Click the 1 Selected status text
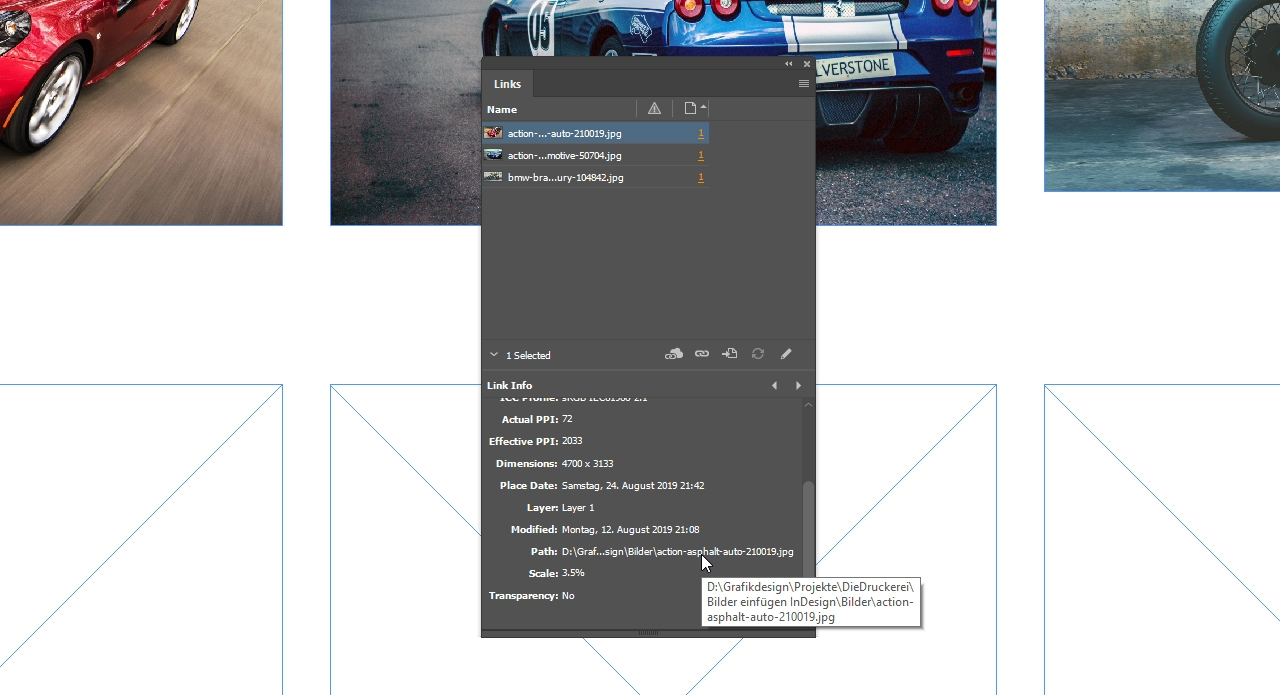Image resolution: width=1280 pixels, height=695 pixels. 528,355
